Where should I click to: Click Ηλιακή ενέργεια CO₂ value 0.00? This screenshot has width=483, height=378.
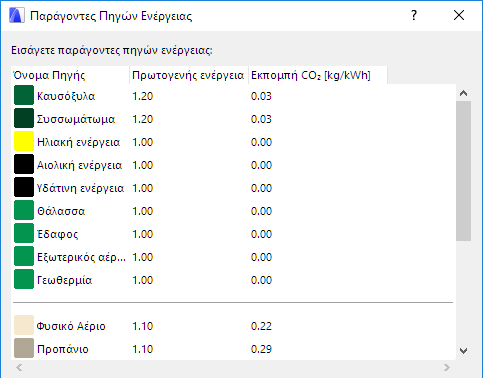[x=261, y=142]
